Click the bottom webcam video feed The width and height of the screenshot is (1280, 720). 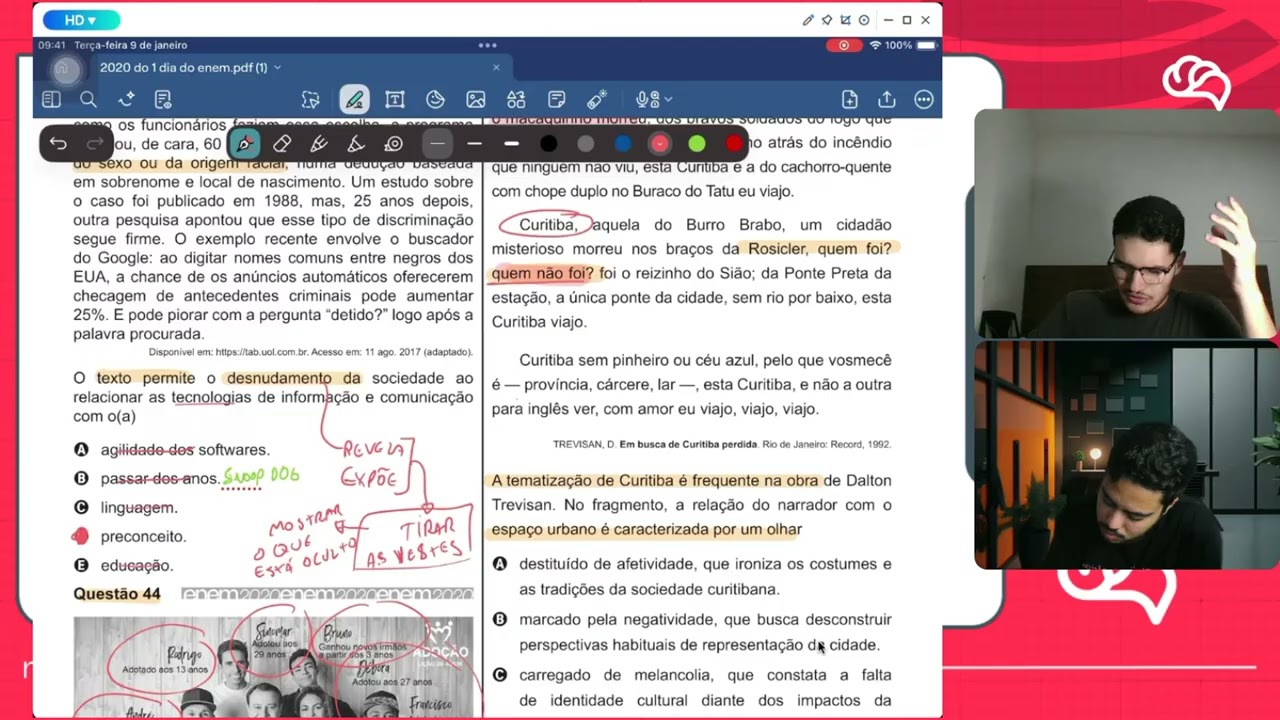click(x=1126, y=455)
